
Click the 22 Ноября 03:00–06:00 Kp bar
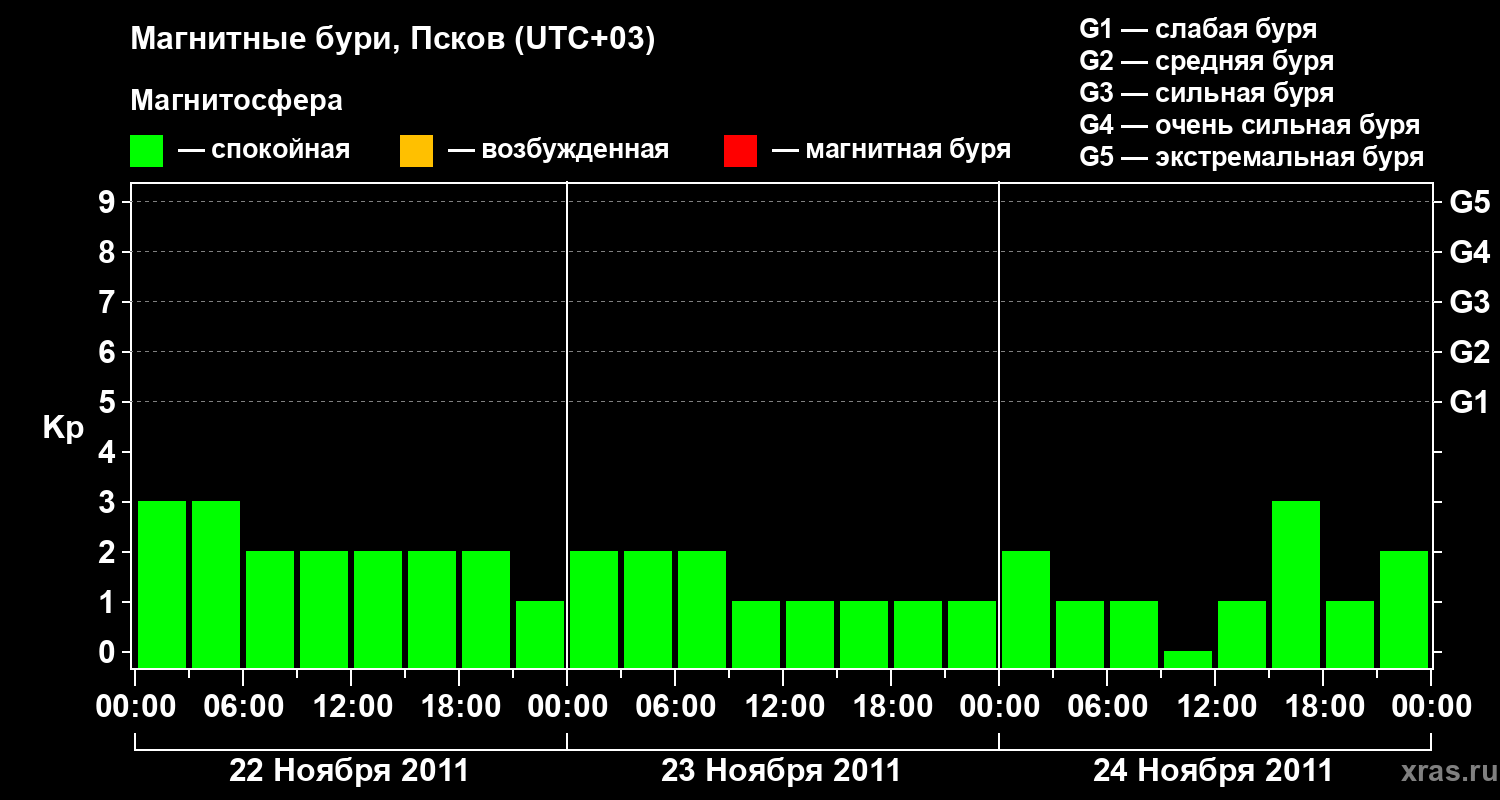tap(216, 584)
